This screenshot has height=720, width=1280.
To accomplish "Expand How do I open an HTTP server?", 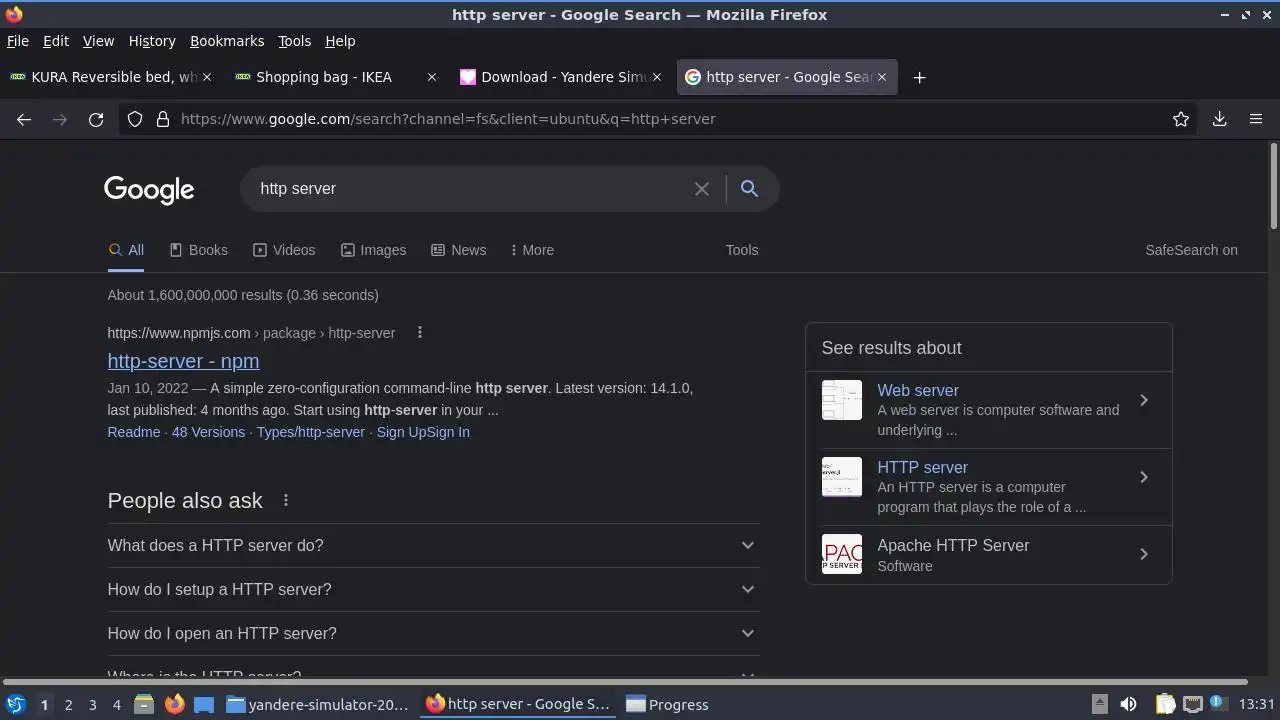I will pyautogui.click(x=433, y=633).
